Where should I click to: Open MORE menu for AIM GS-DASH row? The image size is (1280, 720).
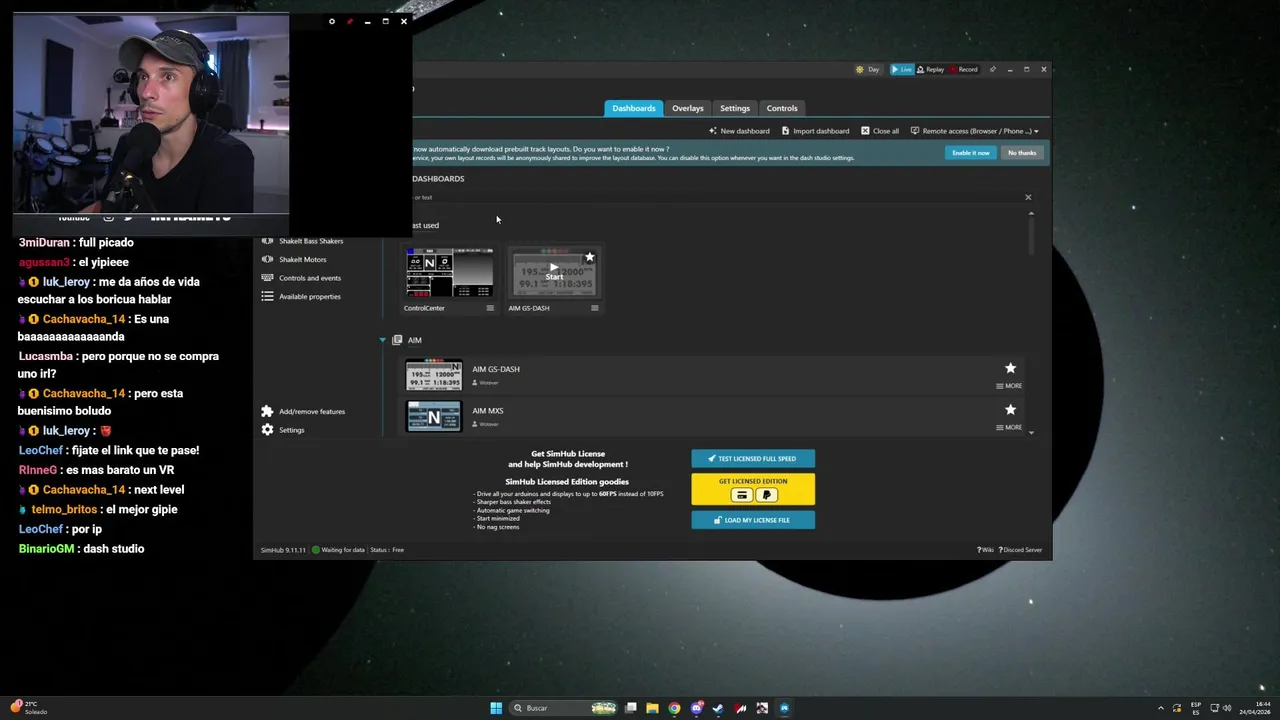coord(1008,386)
